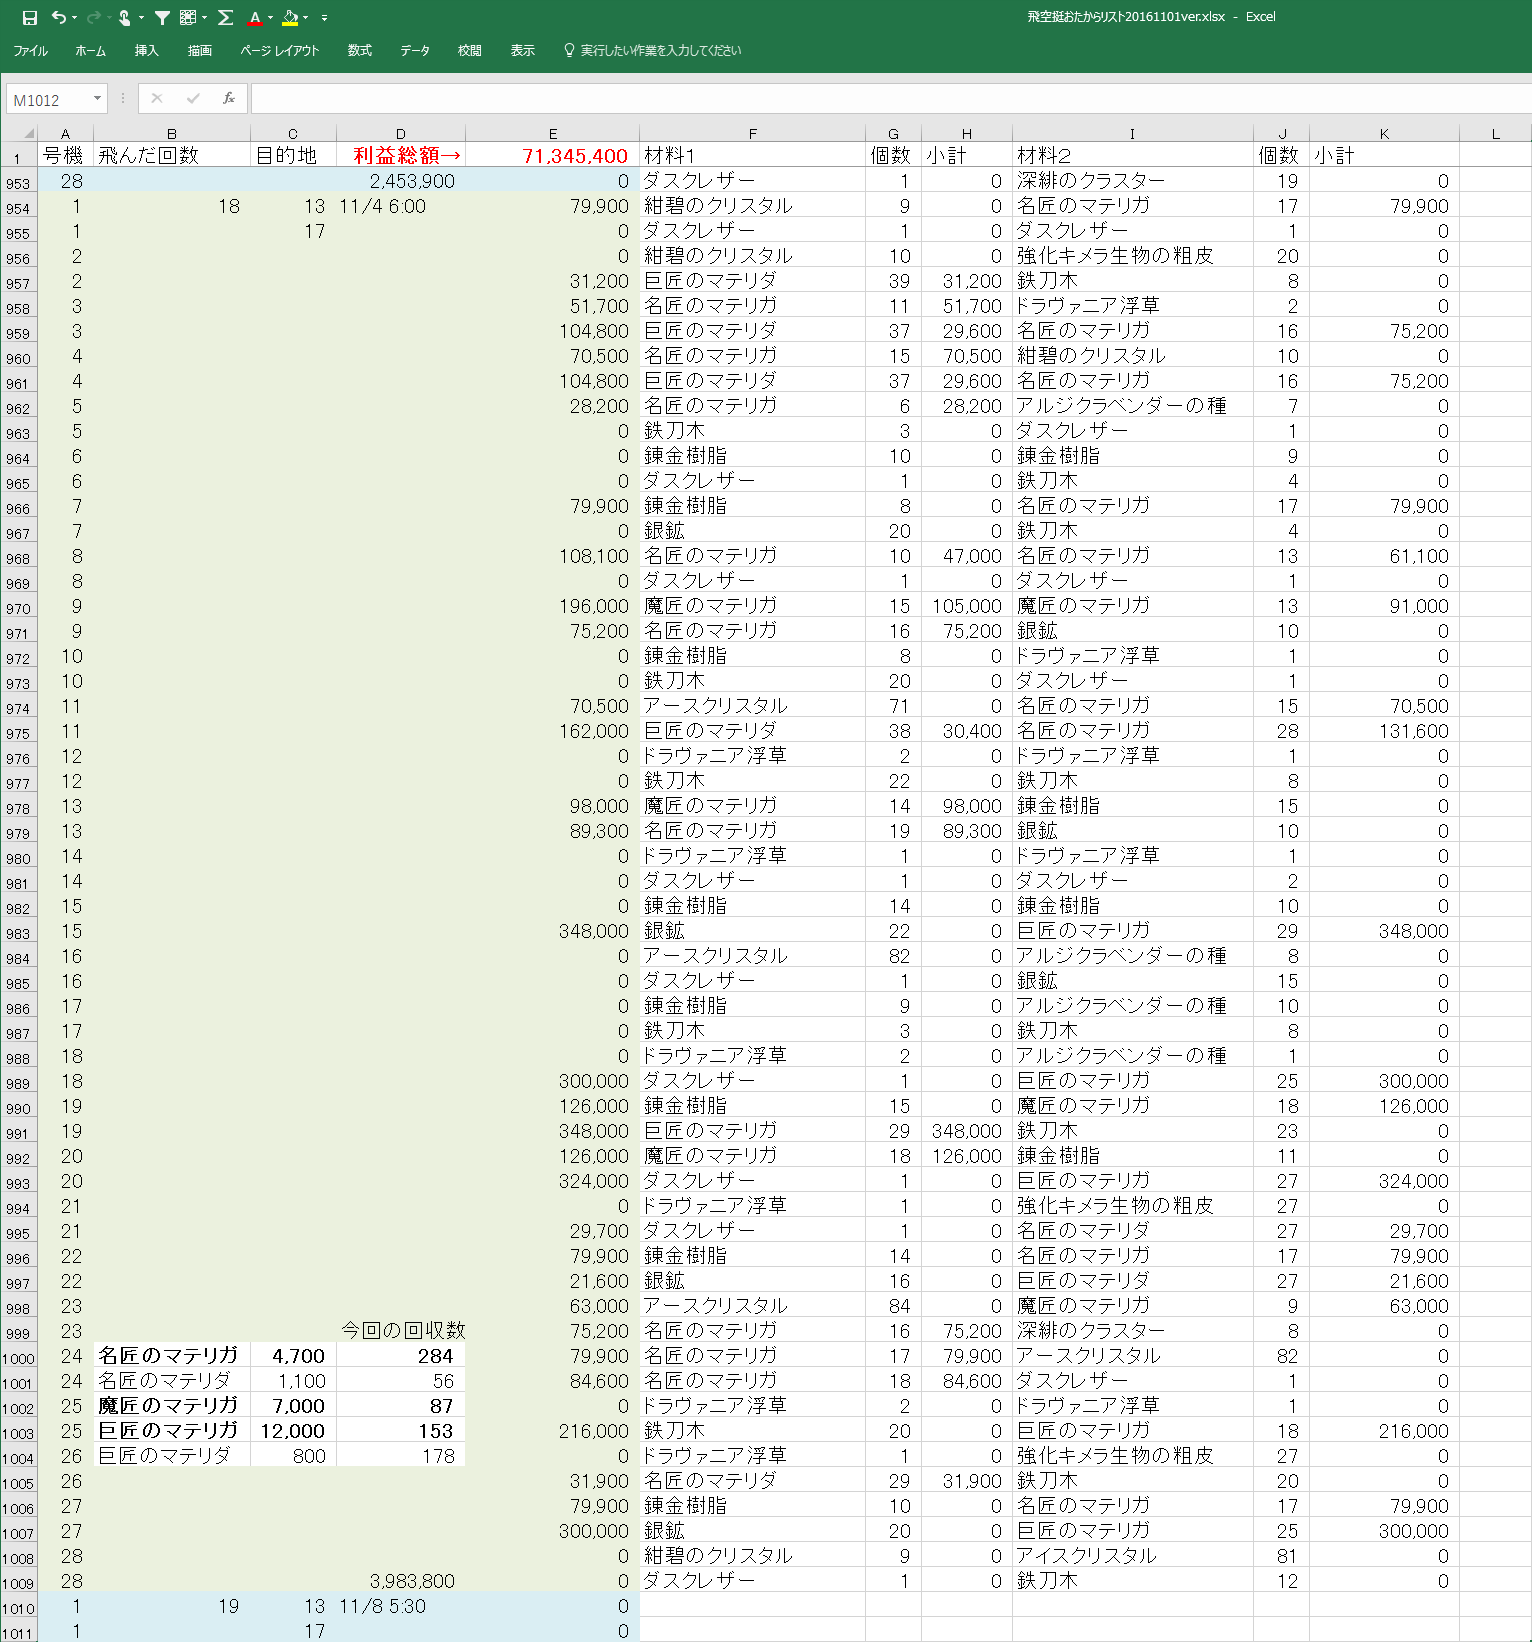Click the Touch/Mouse mode hand icon
Screen dimensions: 1532x1642
(125, 17)
